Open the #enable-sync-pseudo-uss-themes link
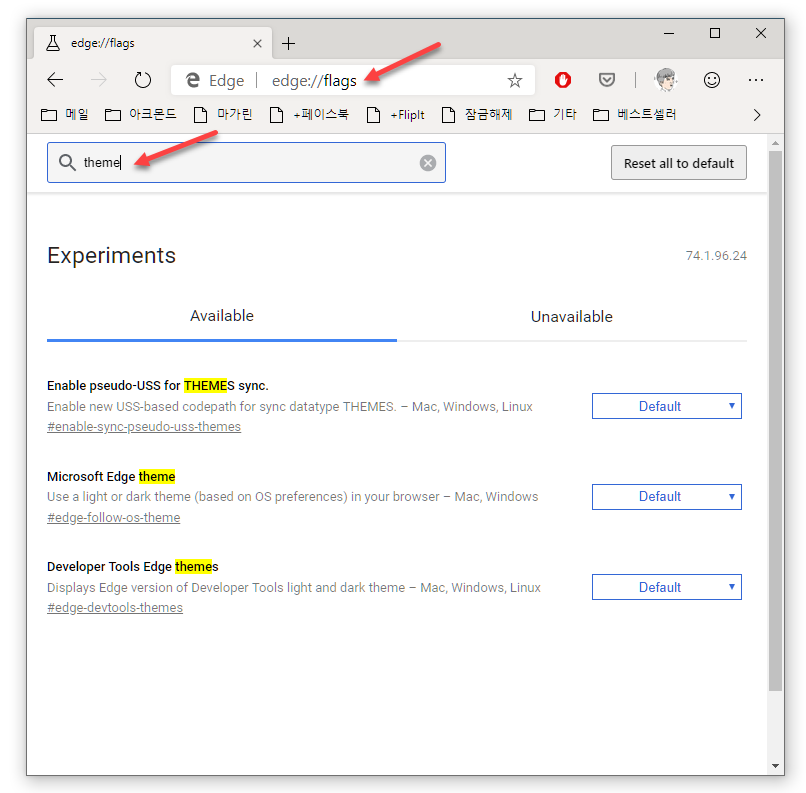The image size is (806, 793). pyautogui.click(x=144, y=427)
